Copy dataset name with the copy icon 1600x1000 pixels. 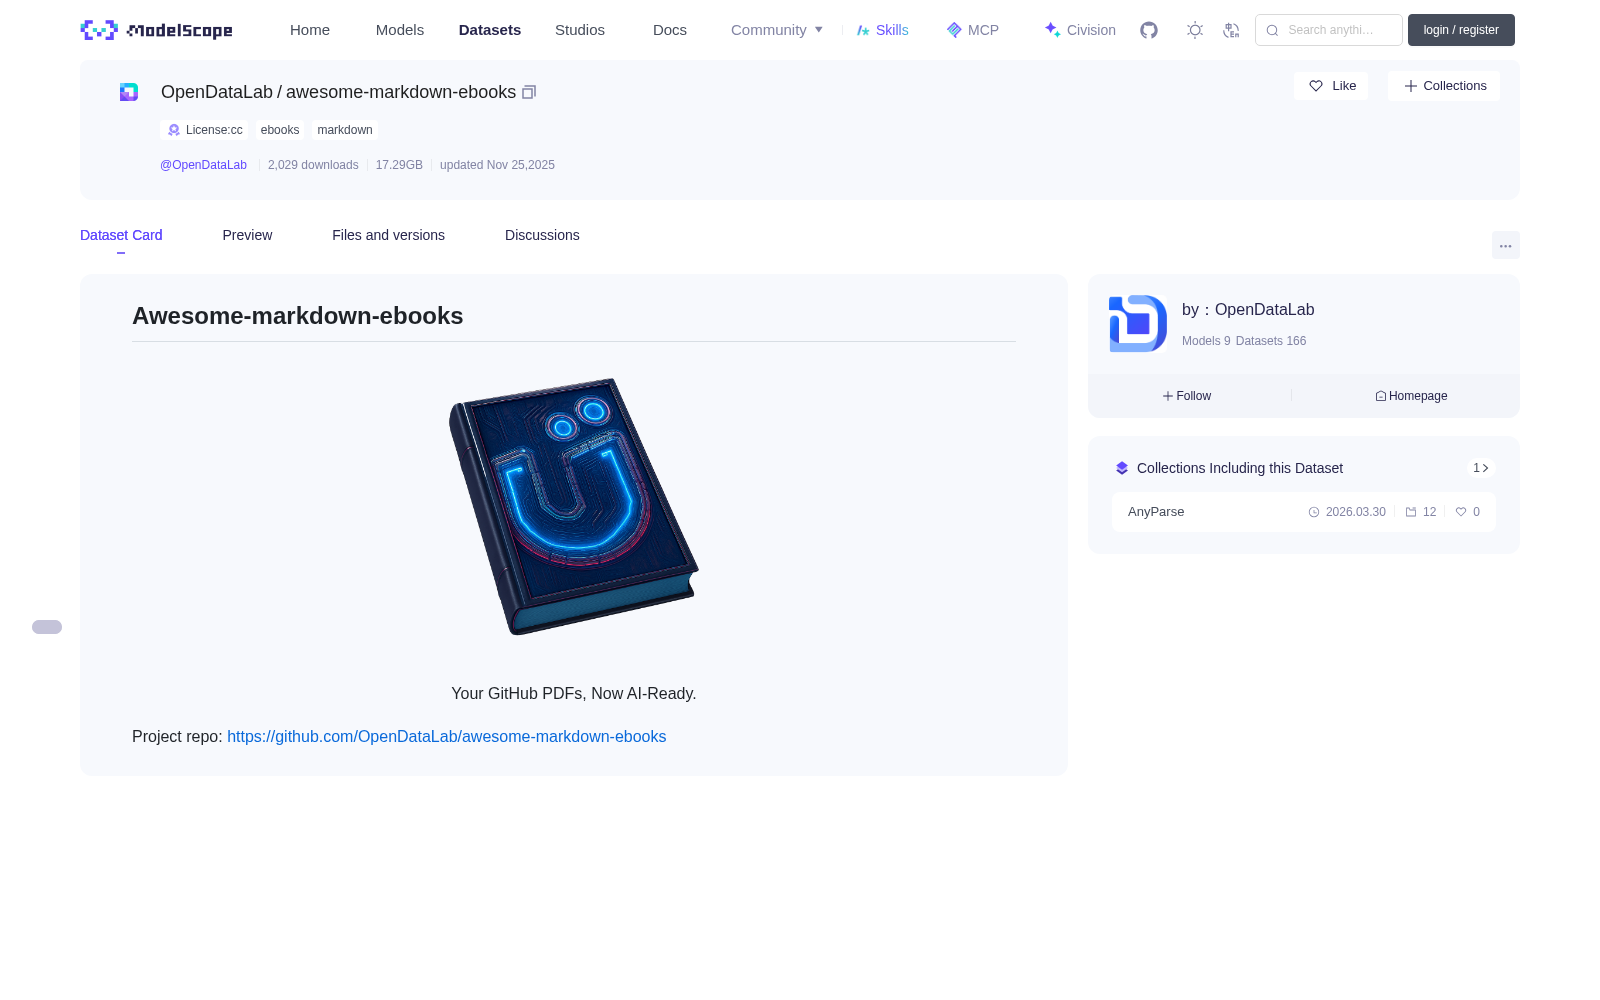[x=529, y=92]
